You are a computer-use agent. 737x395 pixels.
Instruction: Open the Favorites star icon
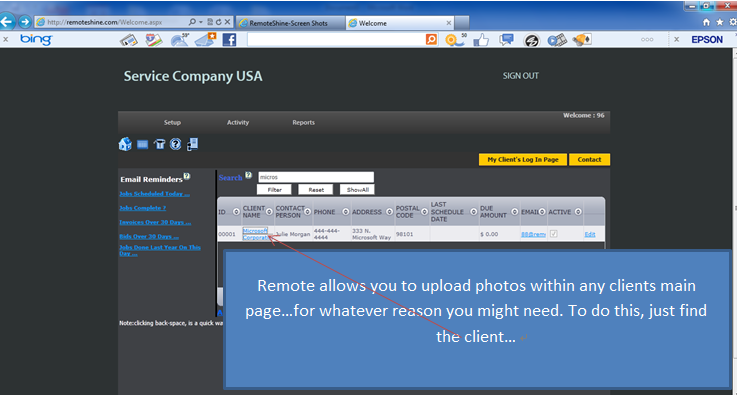pyautogui.click(x=720, y=22)
